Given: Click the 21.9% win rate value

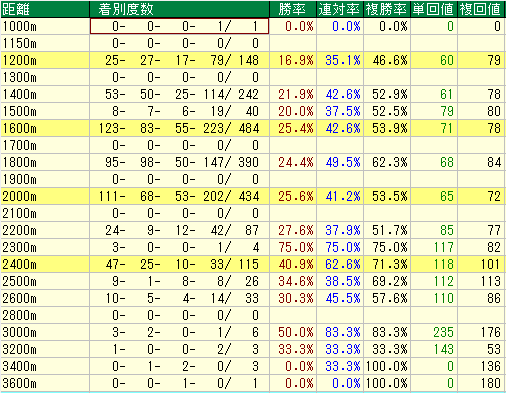Looking at the screenshot, I should click(296, 94).
